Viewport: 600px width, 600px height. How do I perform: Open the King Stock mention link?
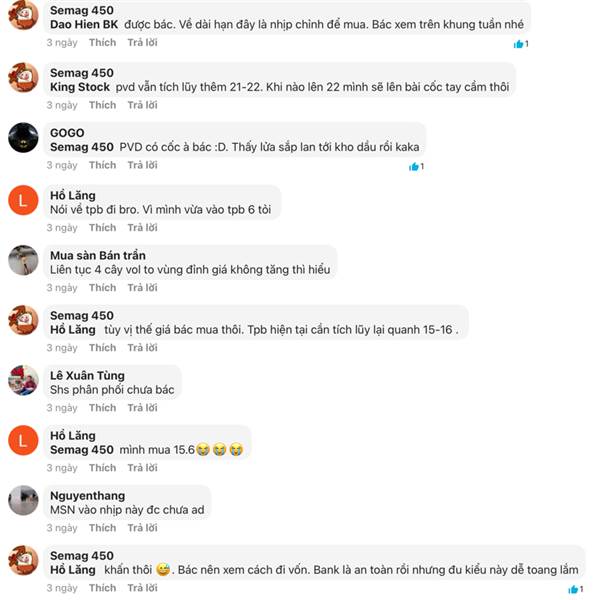coord(80,87)
